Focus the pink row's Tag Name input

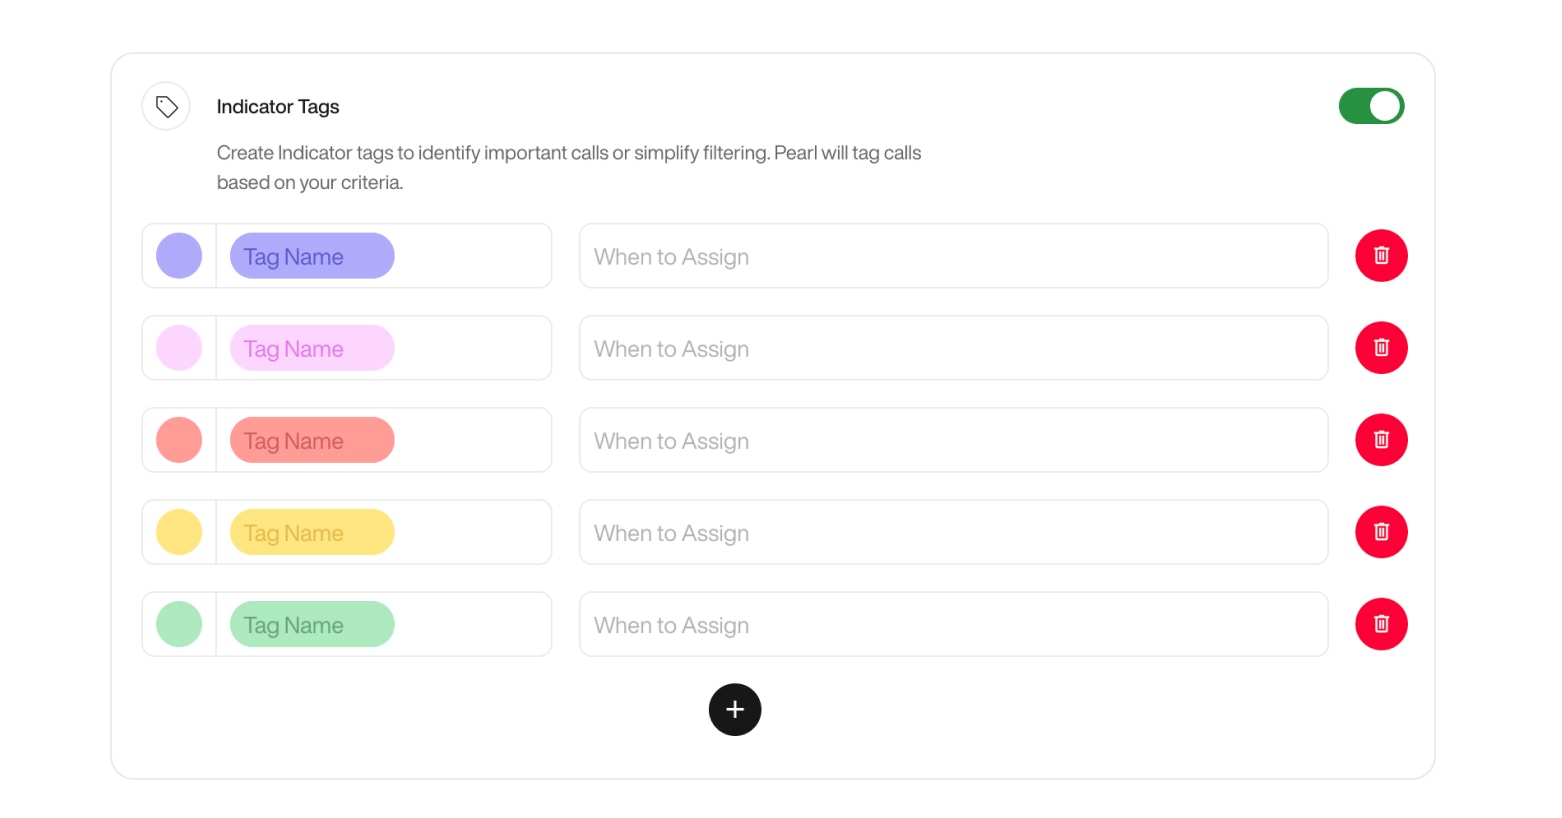(x=311, y=348)
